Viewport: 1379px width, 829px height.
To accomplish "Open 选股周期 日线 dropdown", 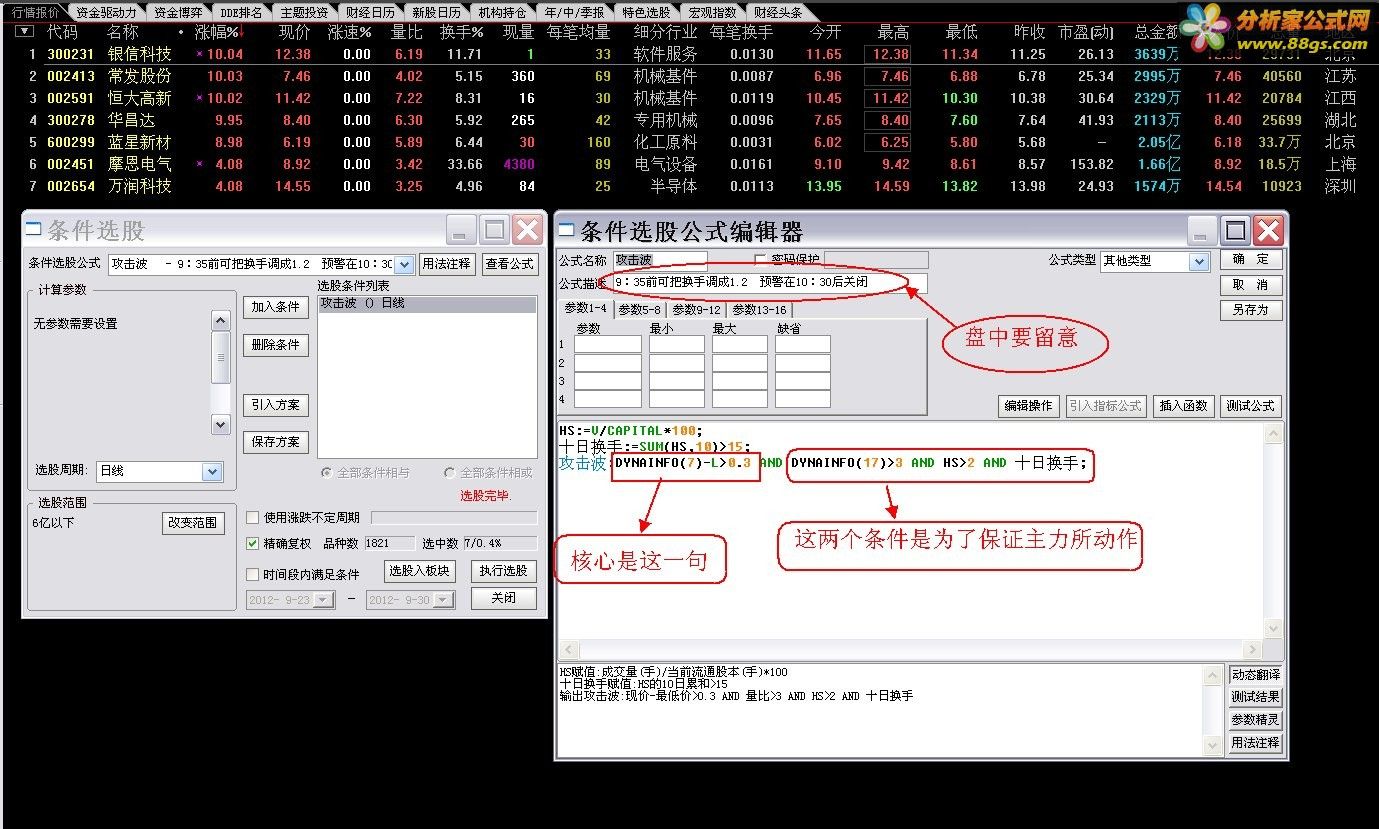I will (212, 471).
